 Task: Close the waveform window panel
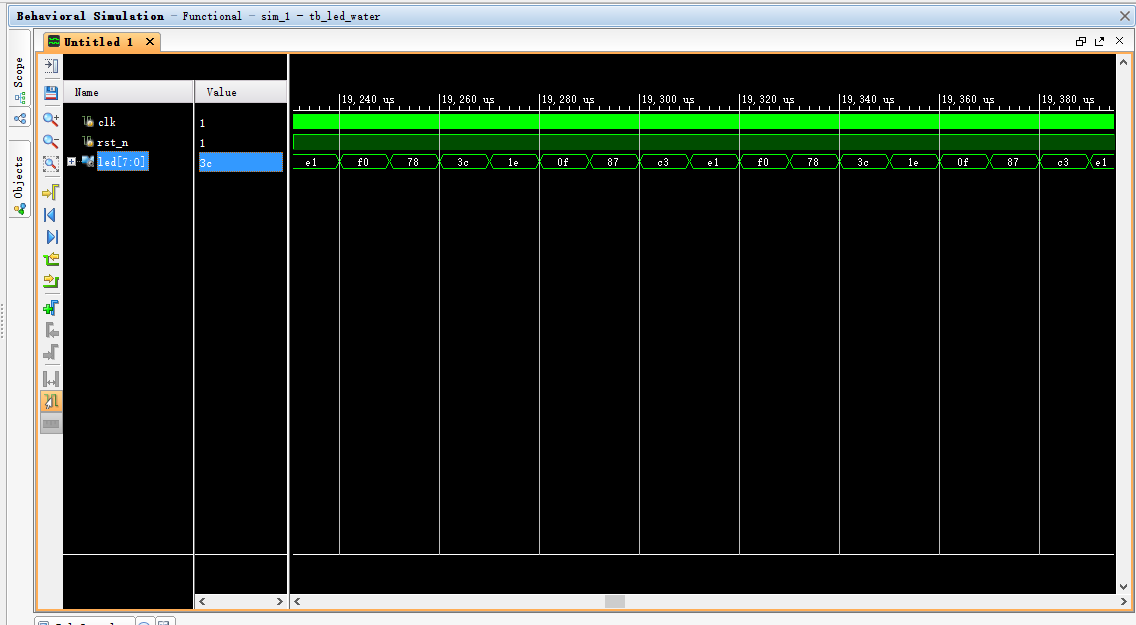click(x=1119, y=41)
